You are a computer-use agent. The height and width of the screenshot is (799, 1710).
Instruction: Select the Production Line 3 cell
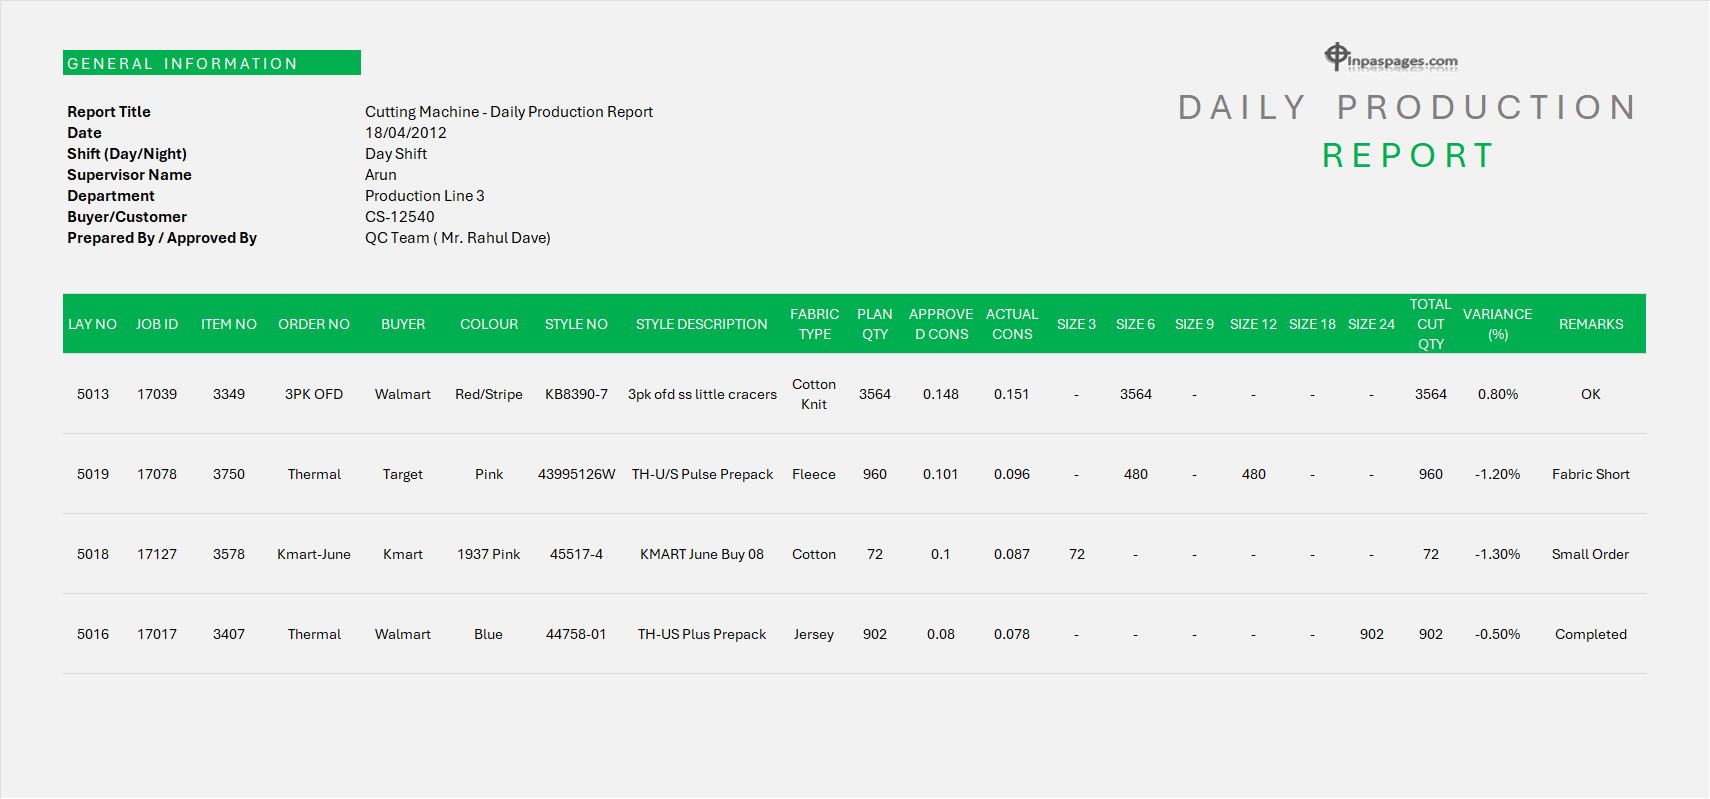[424, 196]
